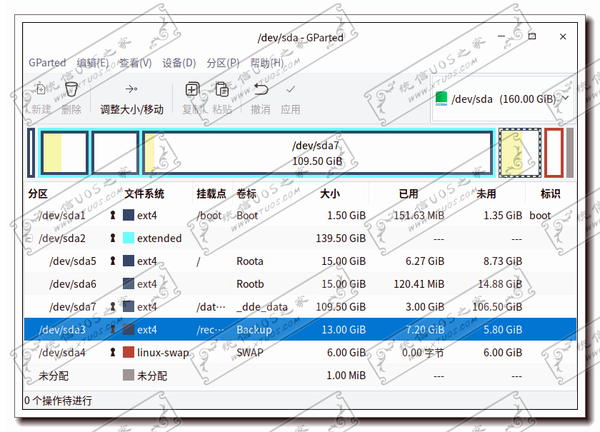Click the 大小 column header

point(330,194)
